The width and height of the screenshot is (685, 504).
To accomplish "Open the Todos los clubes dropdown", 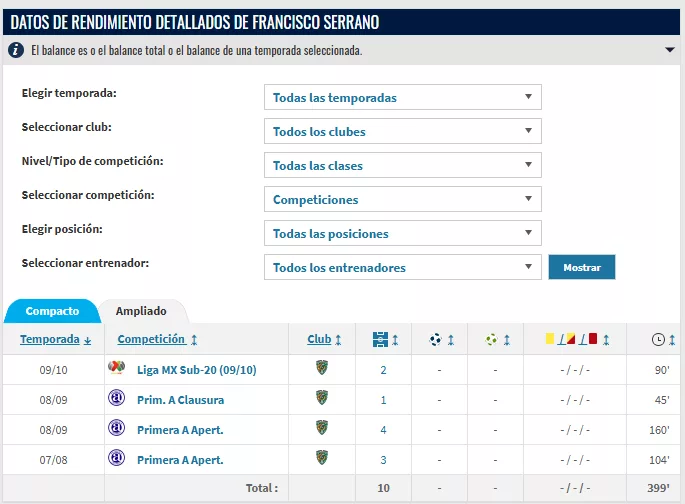I will tap(403, 131).
